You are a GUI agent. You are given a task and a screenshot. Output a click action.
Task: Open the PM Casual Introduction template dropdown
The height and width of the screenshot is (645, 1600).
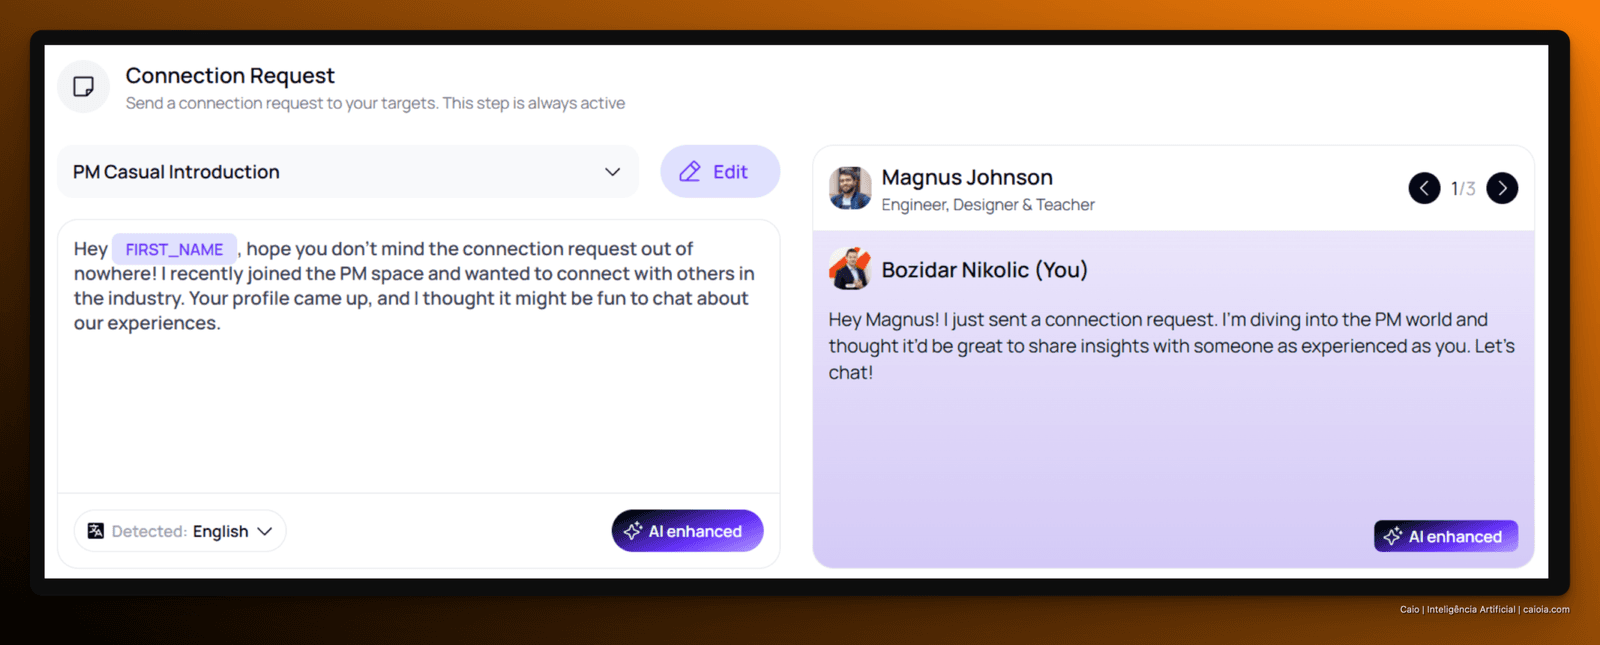point(348,172)
